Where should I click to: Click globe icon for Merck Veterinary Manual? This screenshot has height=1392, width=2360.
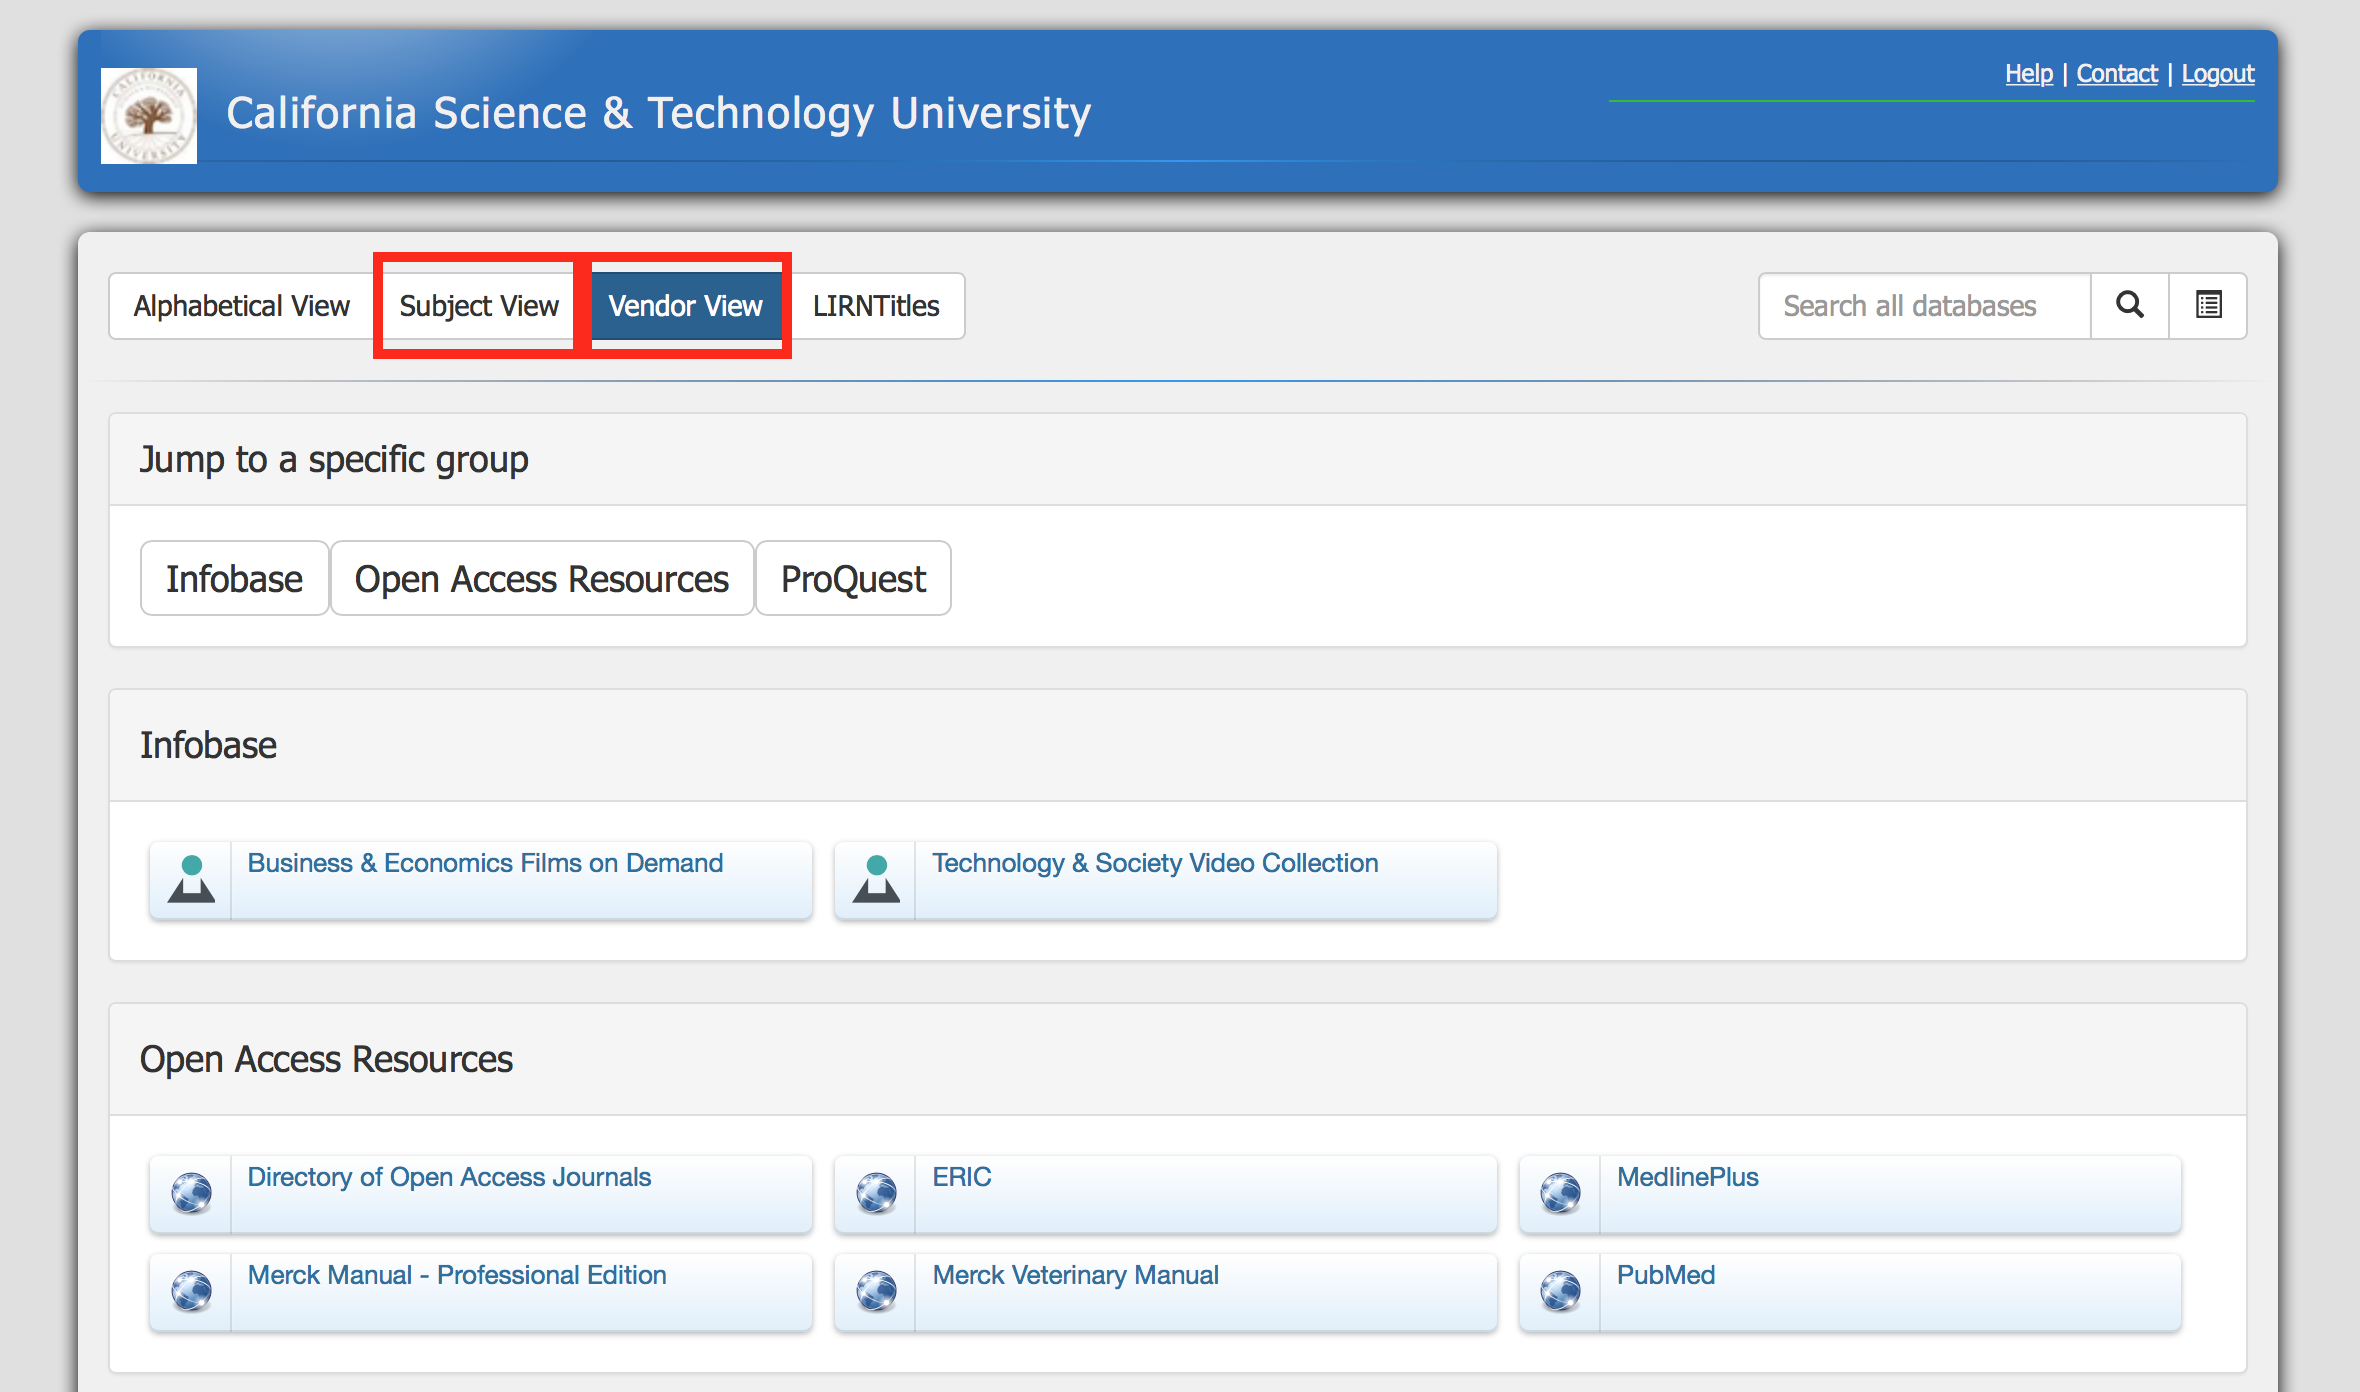pos(876,1292)
